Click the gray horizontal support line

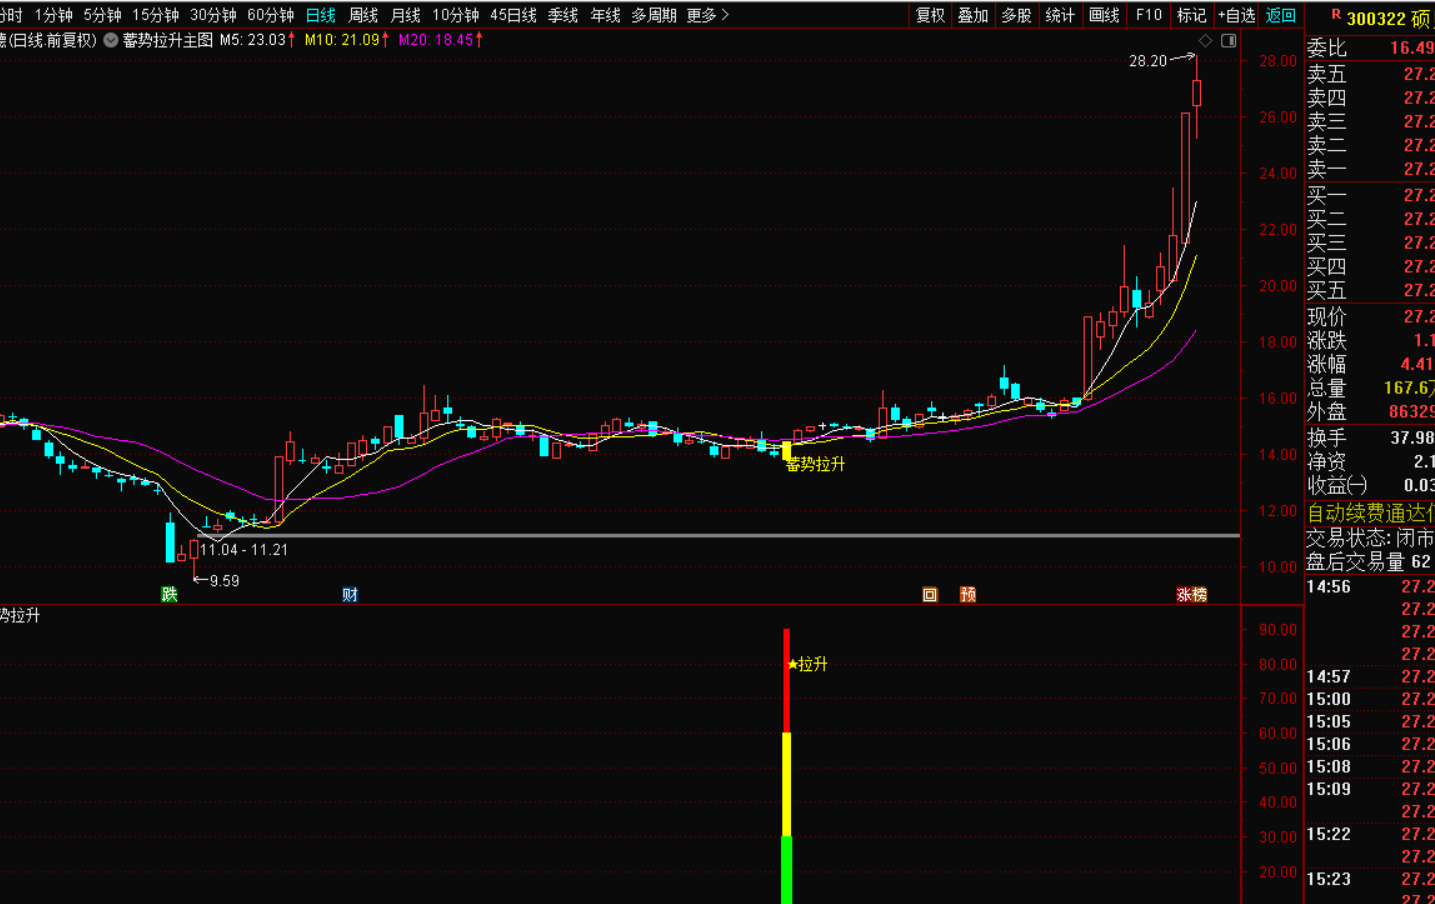pos(700,536)
